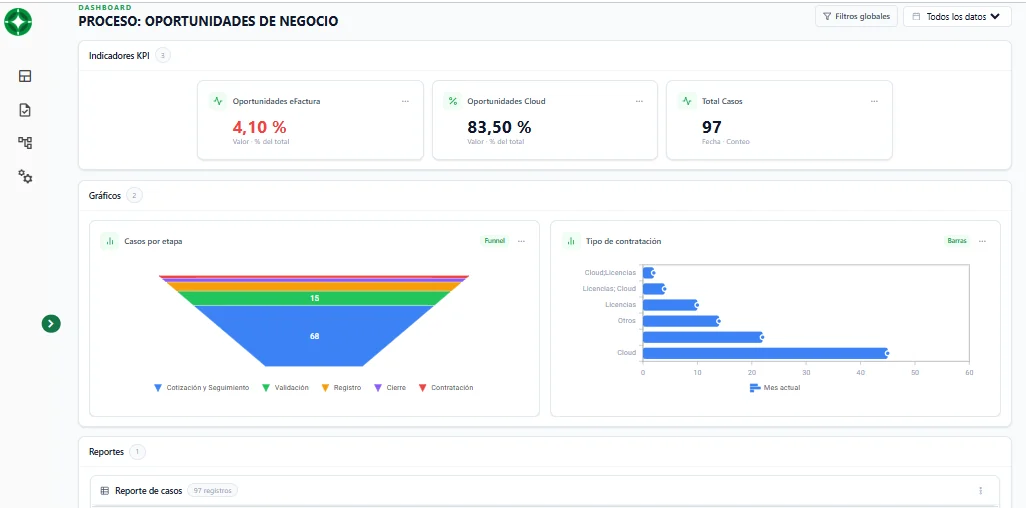Viewport: 1026px width, 508px height.
Task: Click the Otros bar in chart
Action: tap(681, 321)
